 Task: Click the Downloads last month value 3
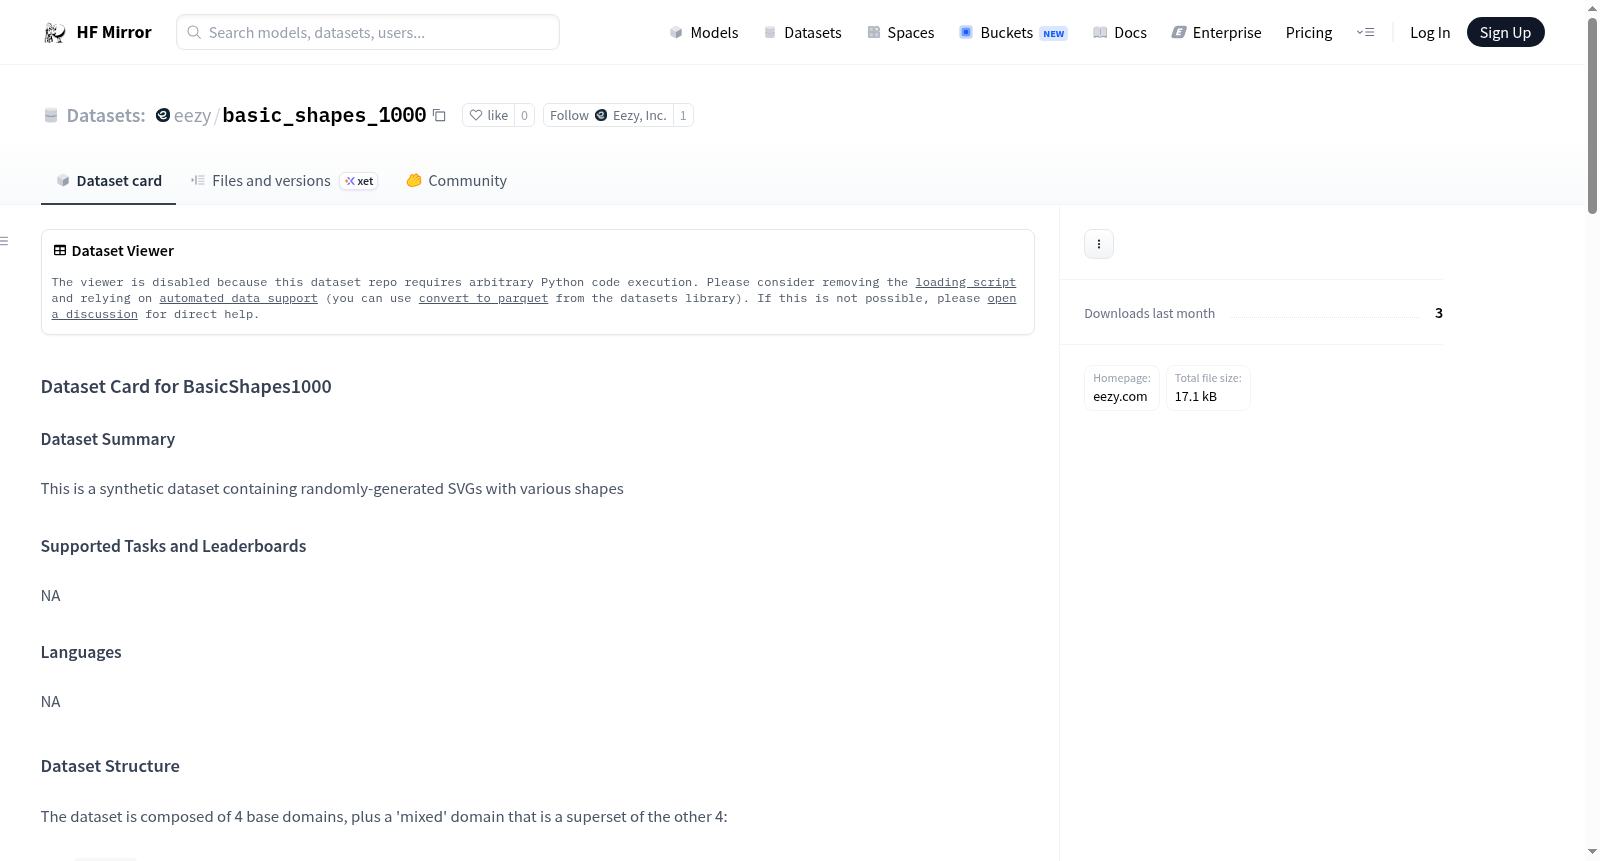coord(1439,313)
